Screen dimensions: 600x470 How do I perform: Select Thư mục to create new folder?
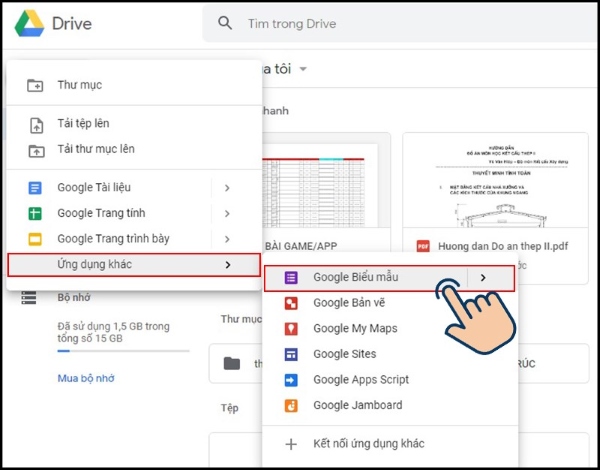(x=79, y=85)
